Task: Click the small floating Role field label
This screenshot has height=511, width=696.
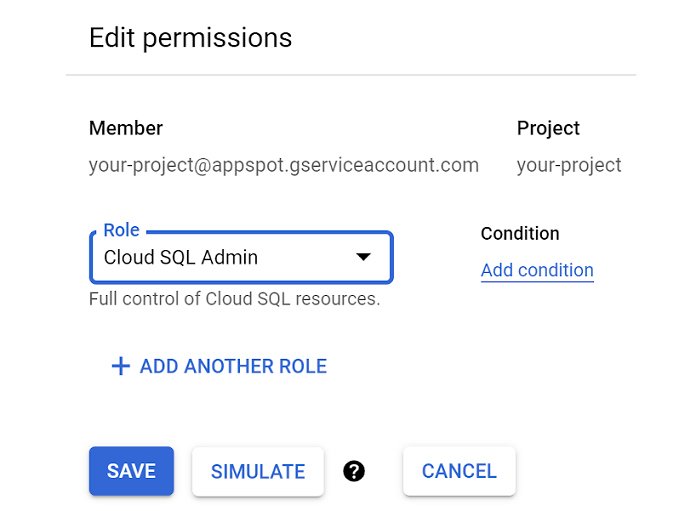Action: 121,231
